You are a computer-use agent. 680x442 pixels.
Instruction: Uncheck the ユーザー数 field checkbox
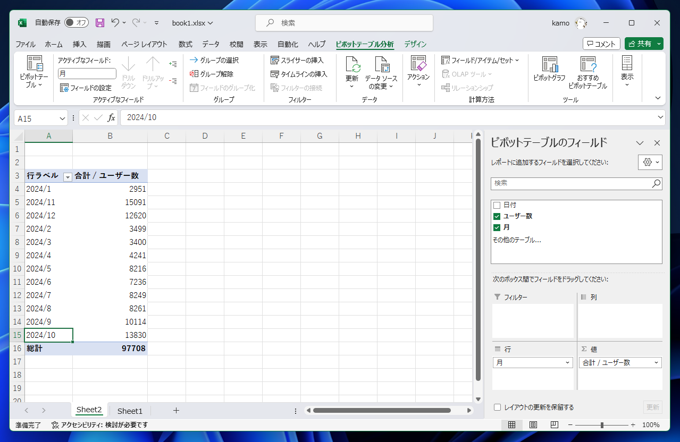497,216
